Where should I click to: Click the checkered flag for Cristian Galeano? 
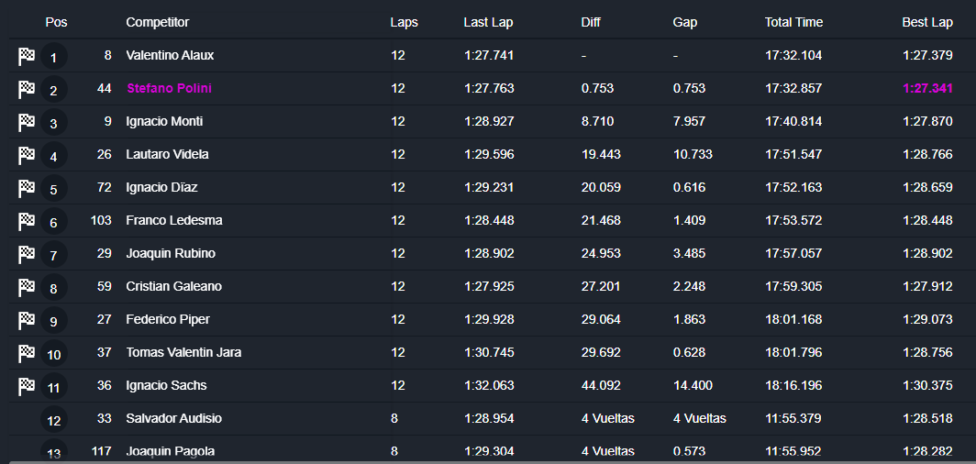click(26, 287)
